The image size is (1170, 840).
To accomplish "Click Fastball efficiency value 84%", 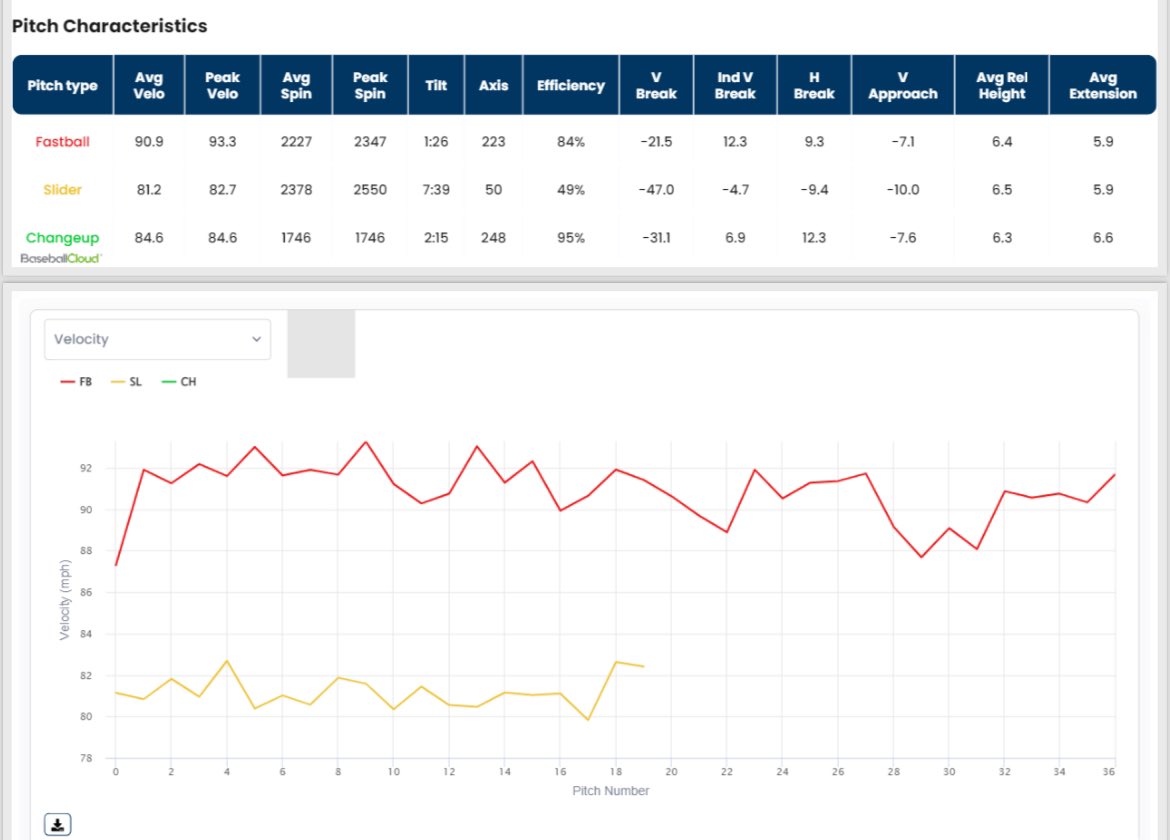I will (571, 142).
